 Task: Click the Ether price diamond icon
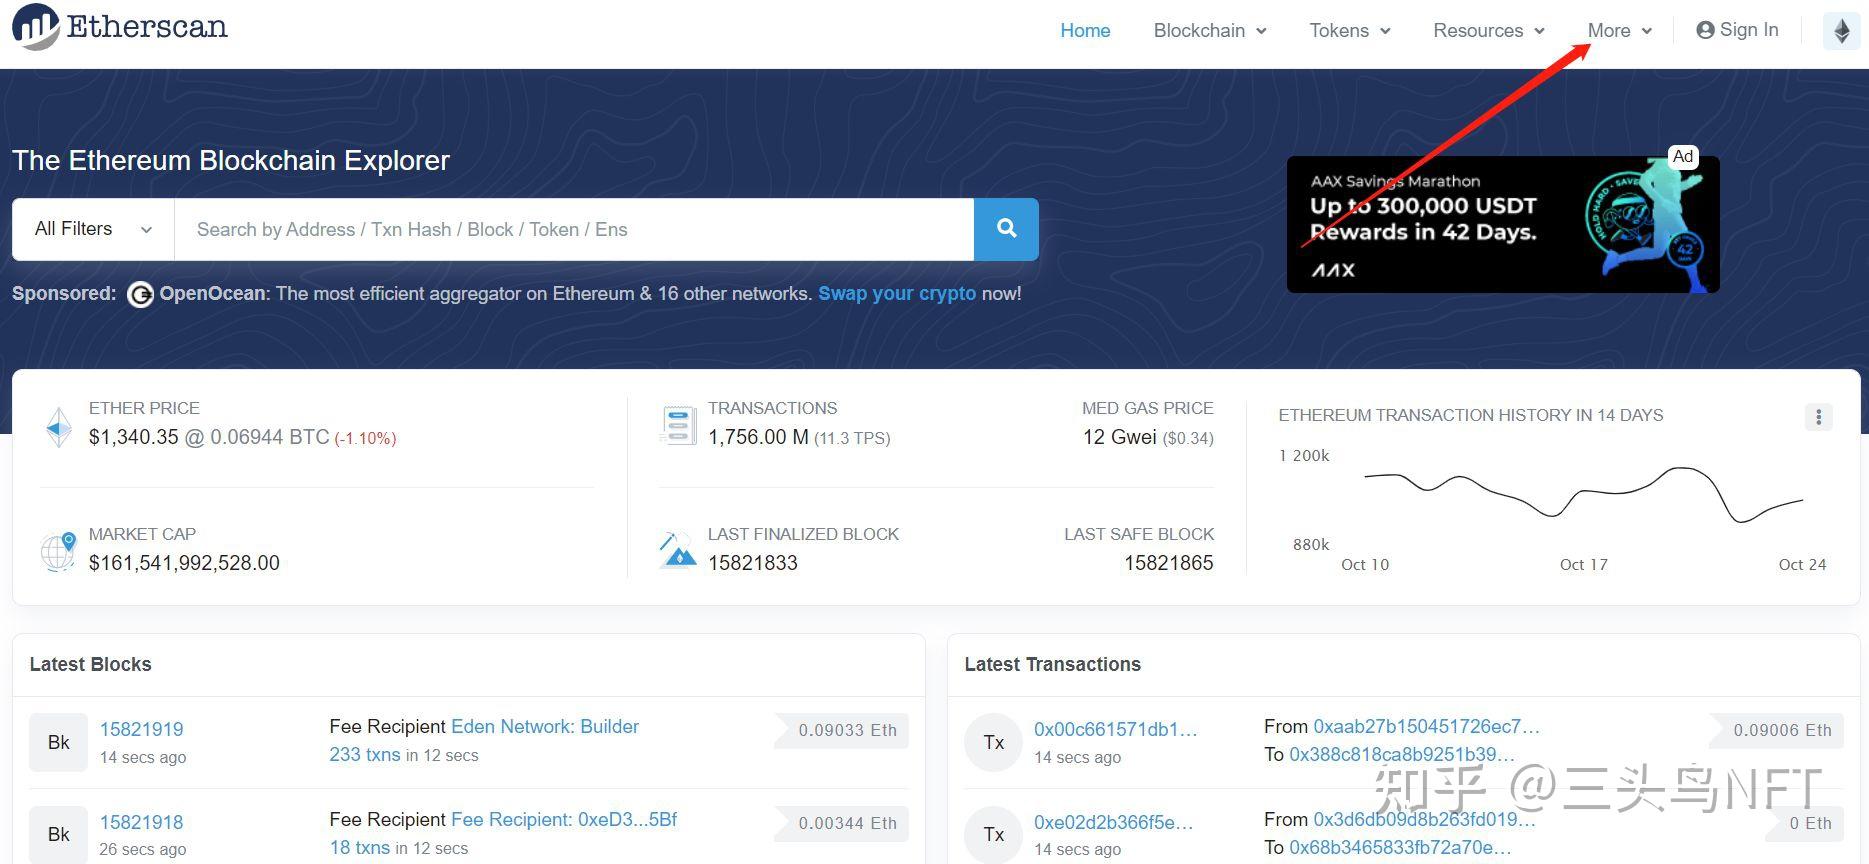point(59,427)
